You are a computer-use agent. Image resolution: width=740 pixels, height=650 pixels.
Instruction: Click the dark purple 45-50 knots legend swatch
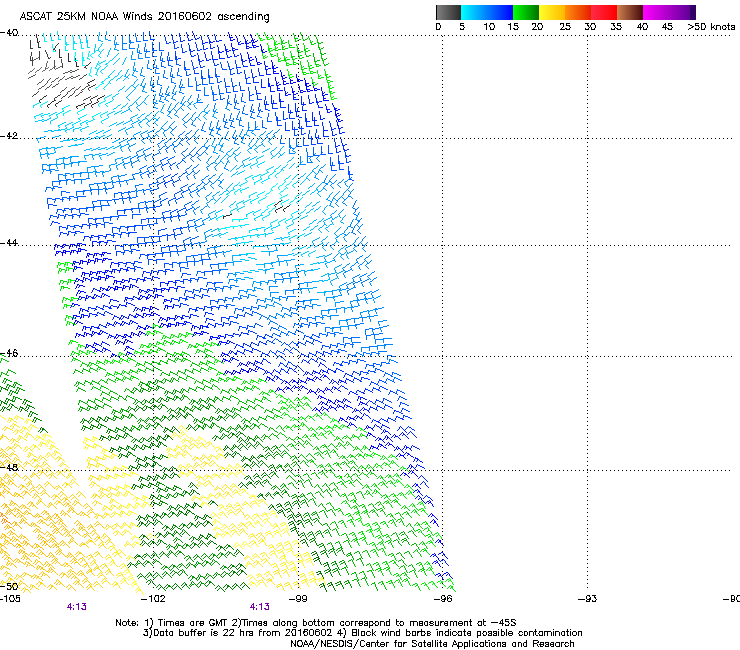coord(682,12)
